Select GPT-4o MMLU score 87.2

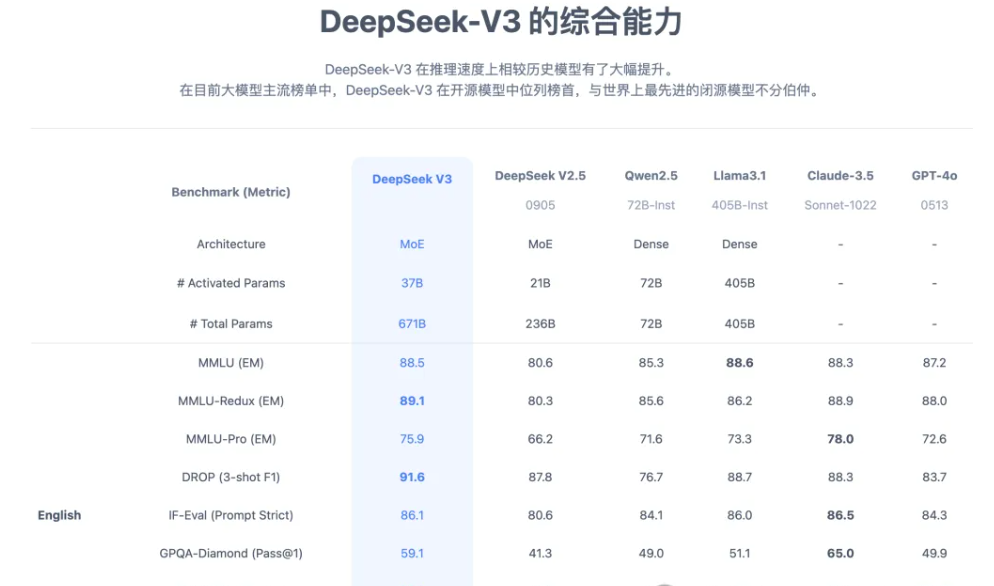tap(934, 363)
